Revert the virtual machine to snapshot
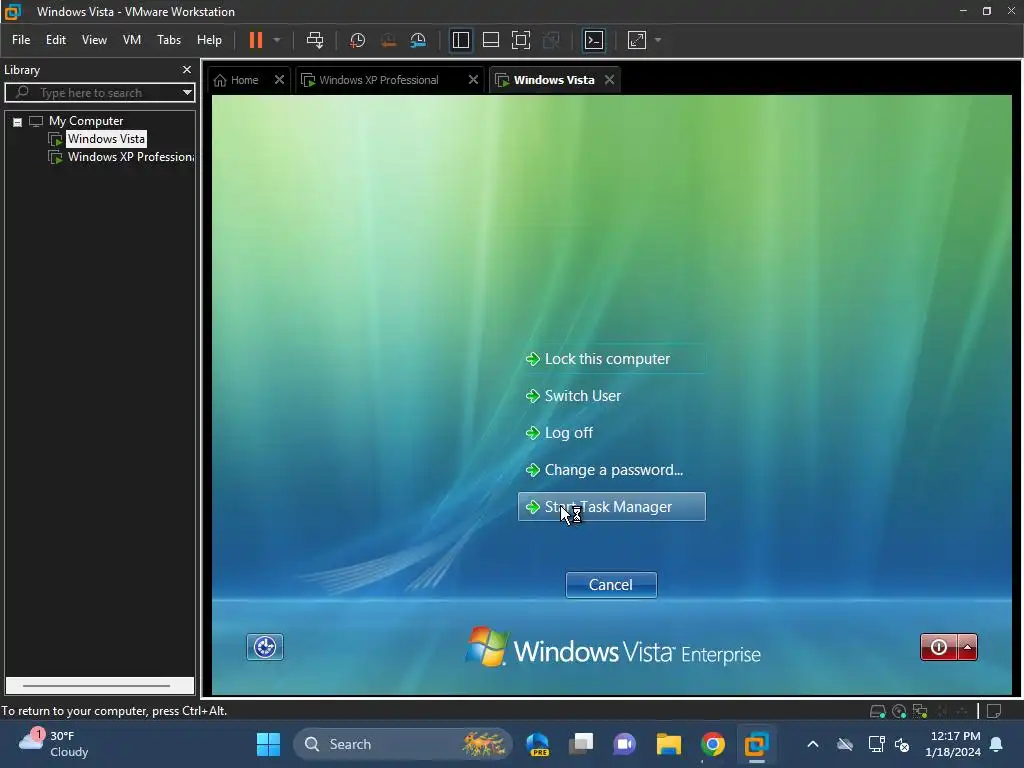The width and height of the screenshot is (1024, 768). pyautogui.click(x=388, y=40)
